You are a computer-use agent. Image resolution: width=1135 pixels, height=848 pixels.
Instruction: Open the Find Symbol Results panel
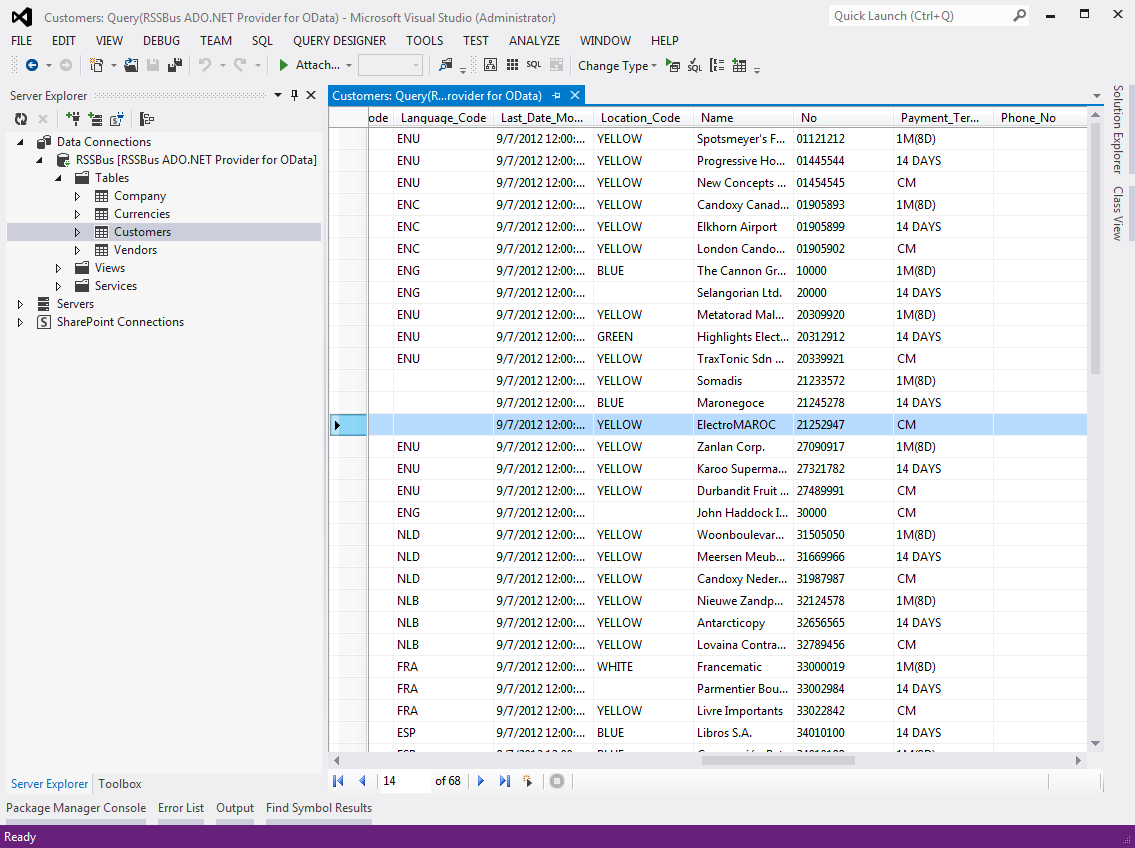click(318, 807)
